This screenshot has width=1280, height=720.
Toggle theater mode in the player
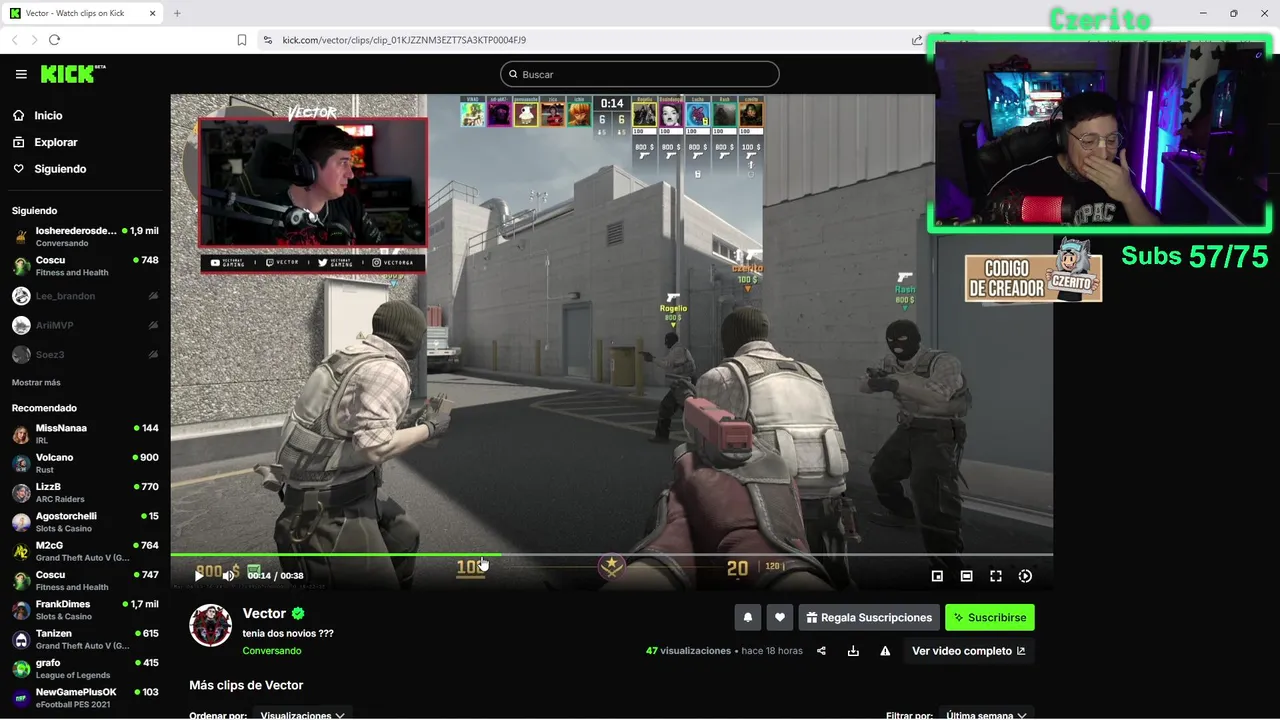(966, 576)
